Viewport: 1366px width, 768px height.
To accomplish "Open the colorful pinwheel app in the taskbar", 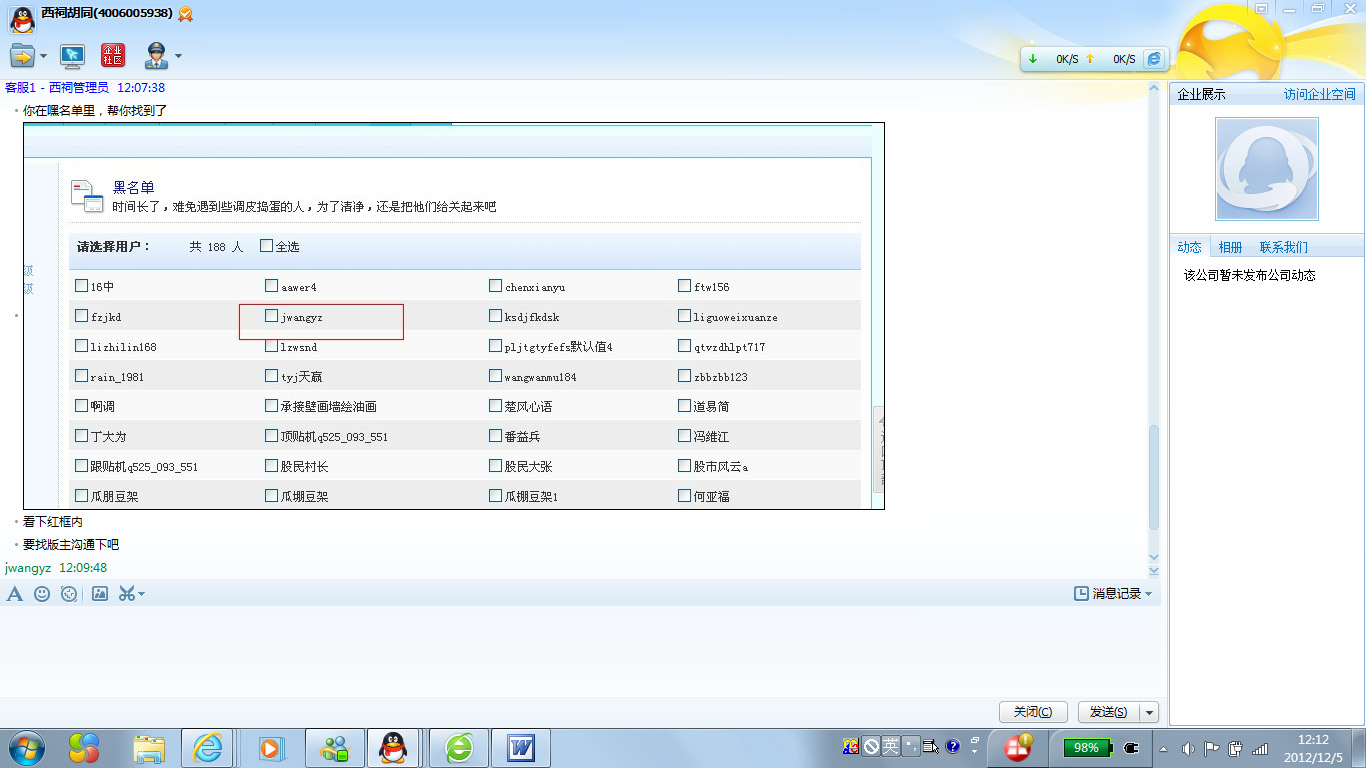I will 84,748.
